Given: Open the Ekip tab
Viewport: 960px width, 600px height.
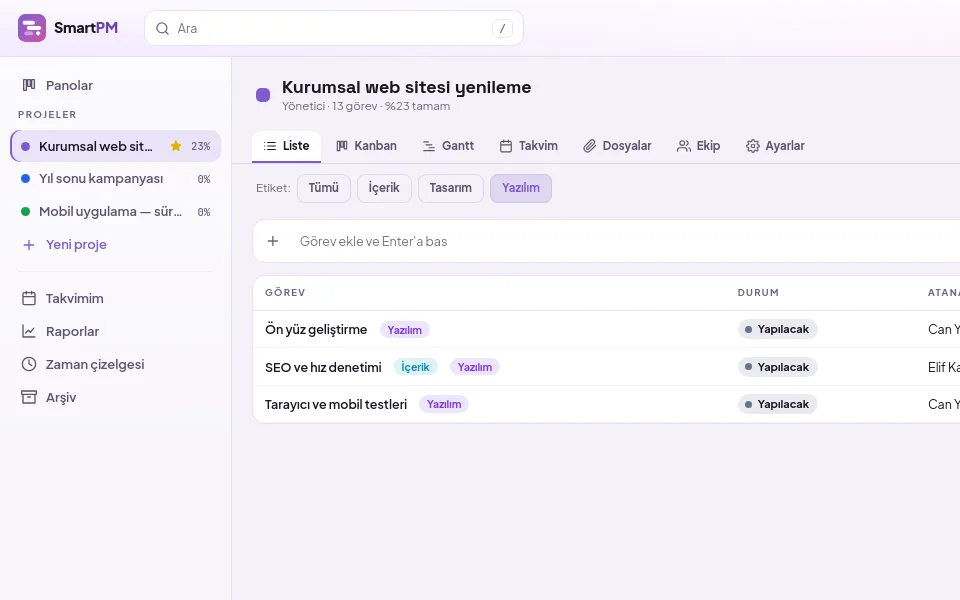Looking at the screenshot, I should 699,146.
